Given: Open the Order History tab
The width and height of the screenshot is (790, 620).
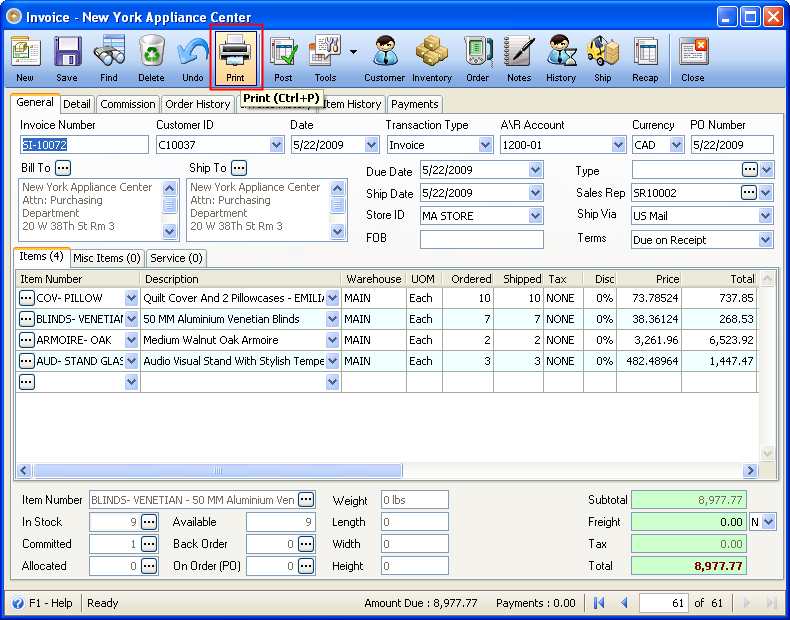Looking at the screenshot, I should [198, 104].
